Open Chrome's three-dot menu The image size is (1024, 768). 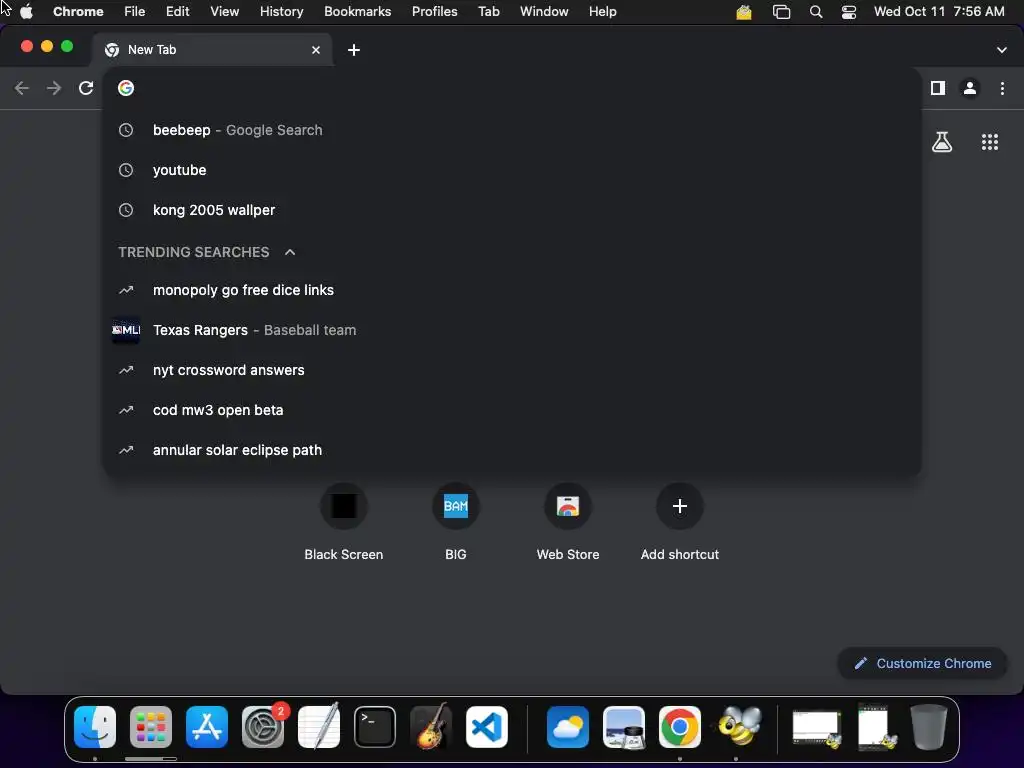tap(1002, 88)
